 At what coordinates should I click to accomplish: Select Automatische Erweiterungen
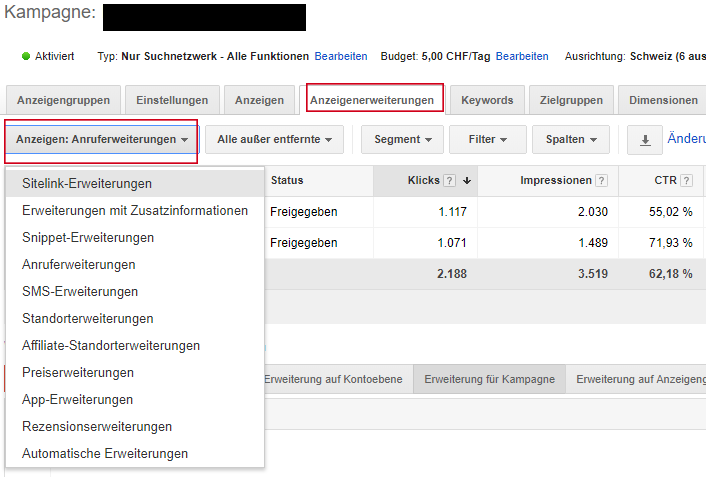[135, 454]
